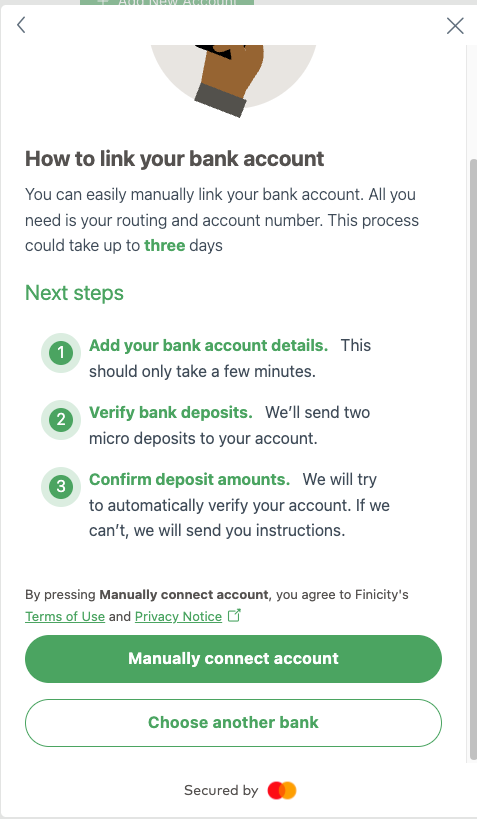
Task: Click the vertical scrollbar thumb
Action: click(473, 460)
